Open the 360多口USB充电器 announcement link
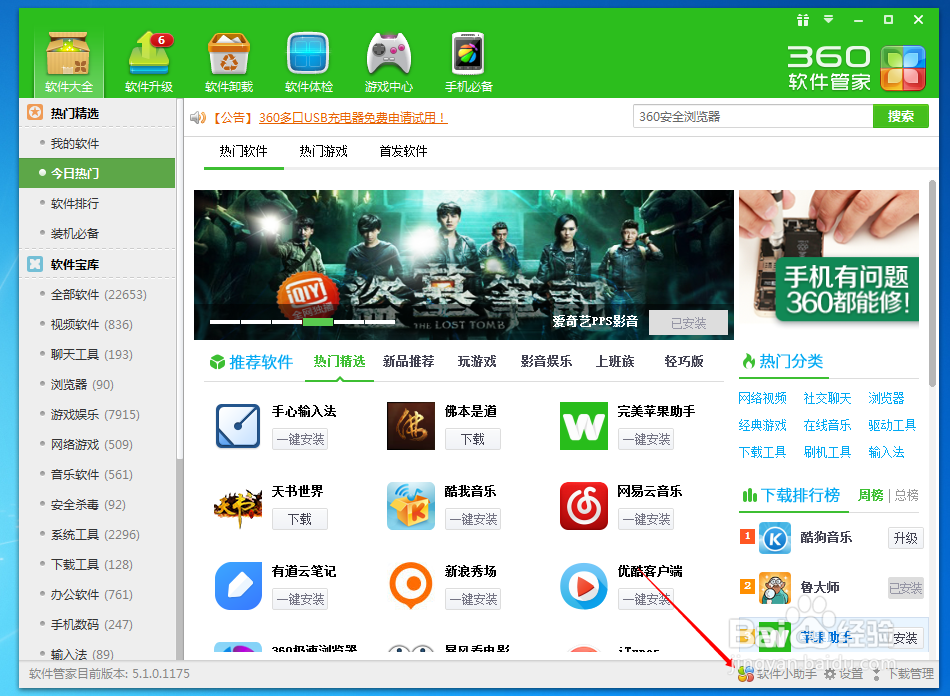Viewport: 950px width, 696px height. tap(353, 118)
